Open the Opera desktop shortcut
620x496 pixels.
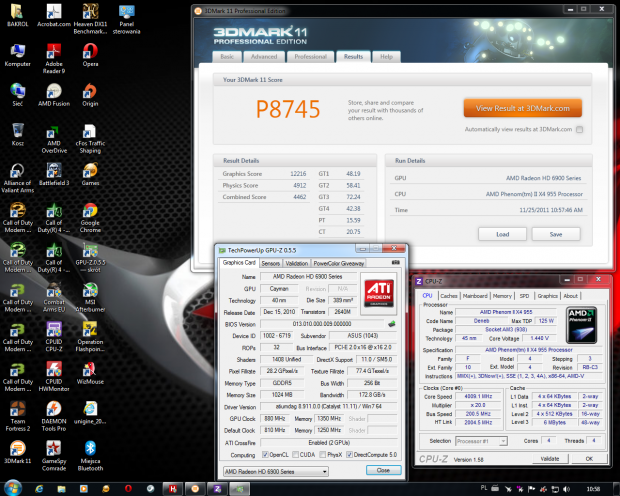pyautogui.click(x=90, y=53)
